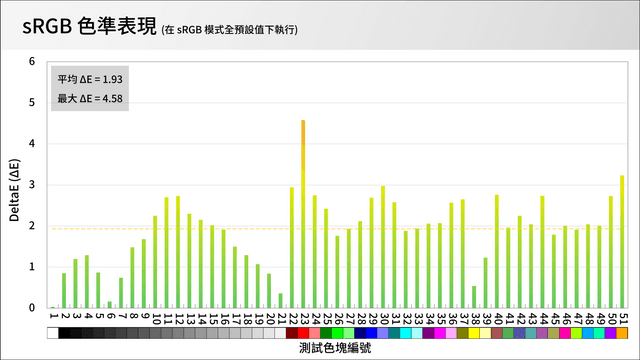
Task: Click the bar for patch 12
Action: click(x=178, y=252)
